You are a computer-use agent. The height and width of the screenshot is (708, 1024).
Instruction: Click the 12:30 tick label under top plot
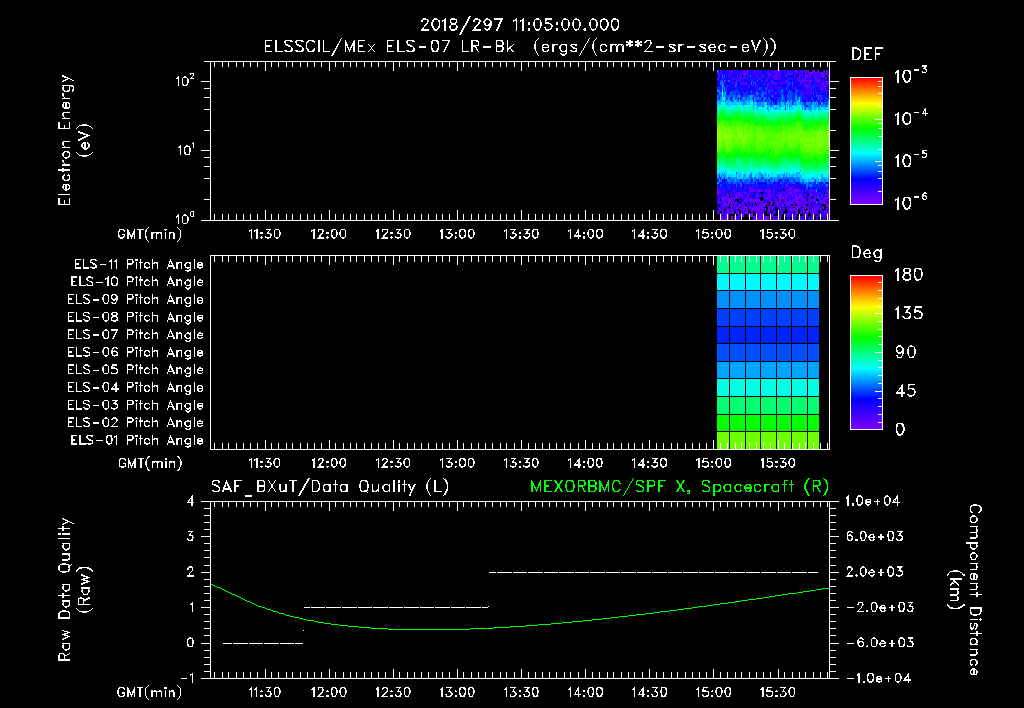pos(392,234)
